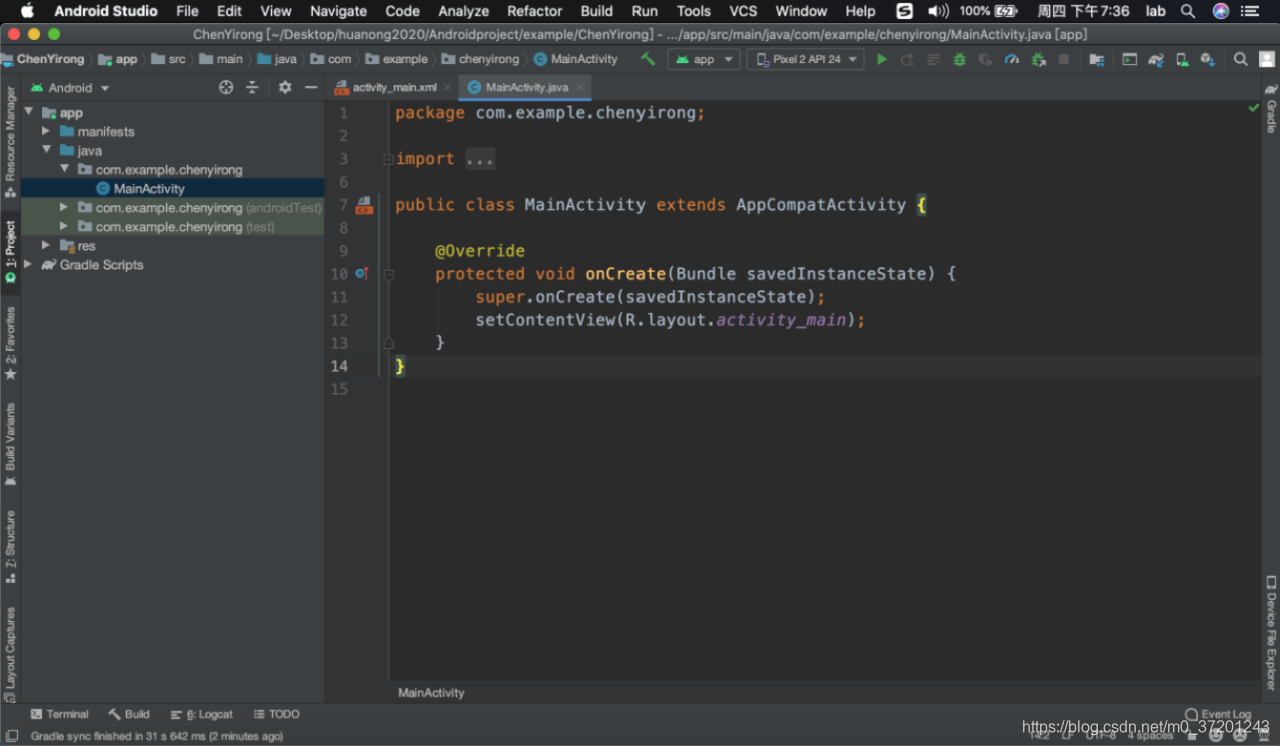Expand com.example.chenyirong (androidTest) package

pyautogui.click(x=64, y=207)
